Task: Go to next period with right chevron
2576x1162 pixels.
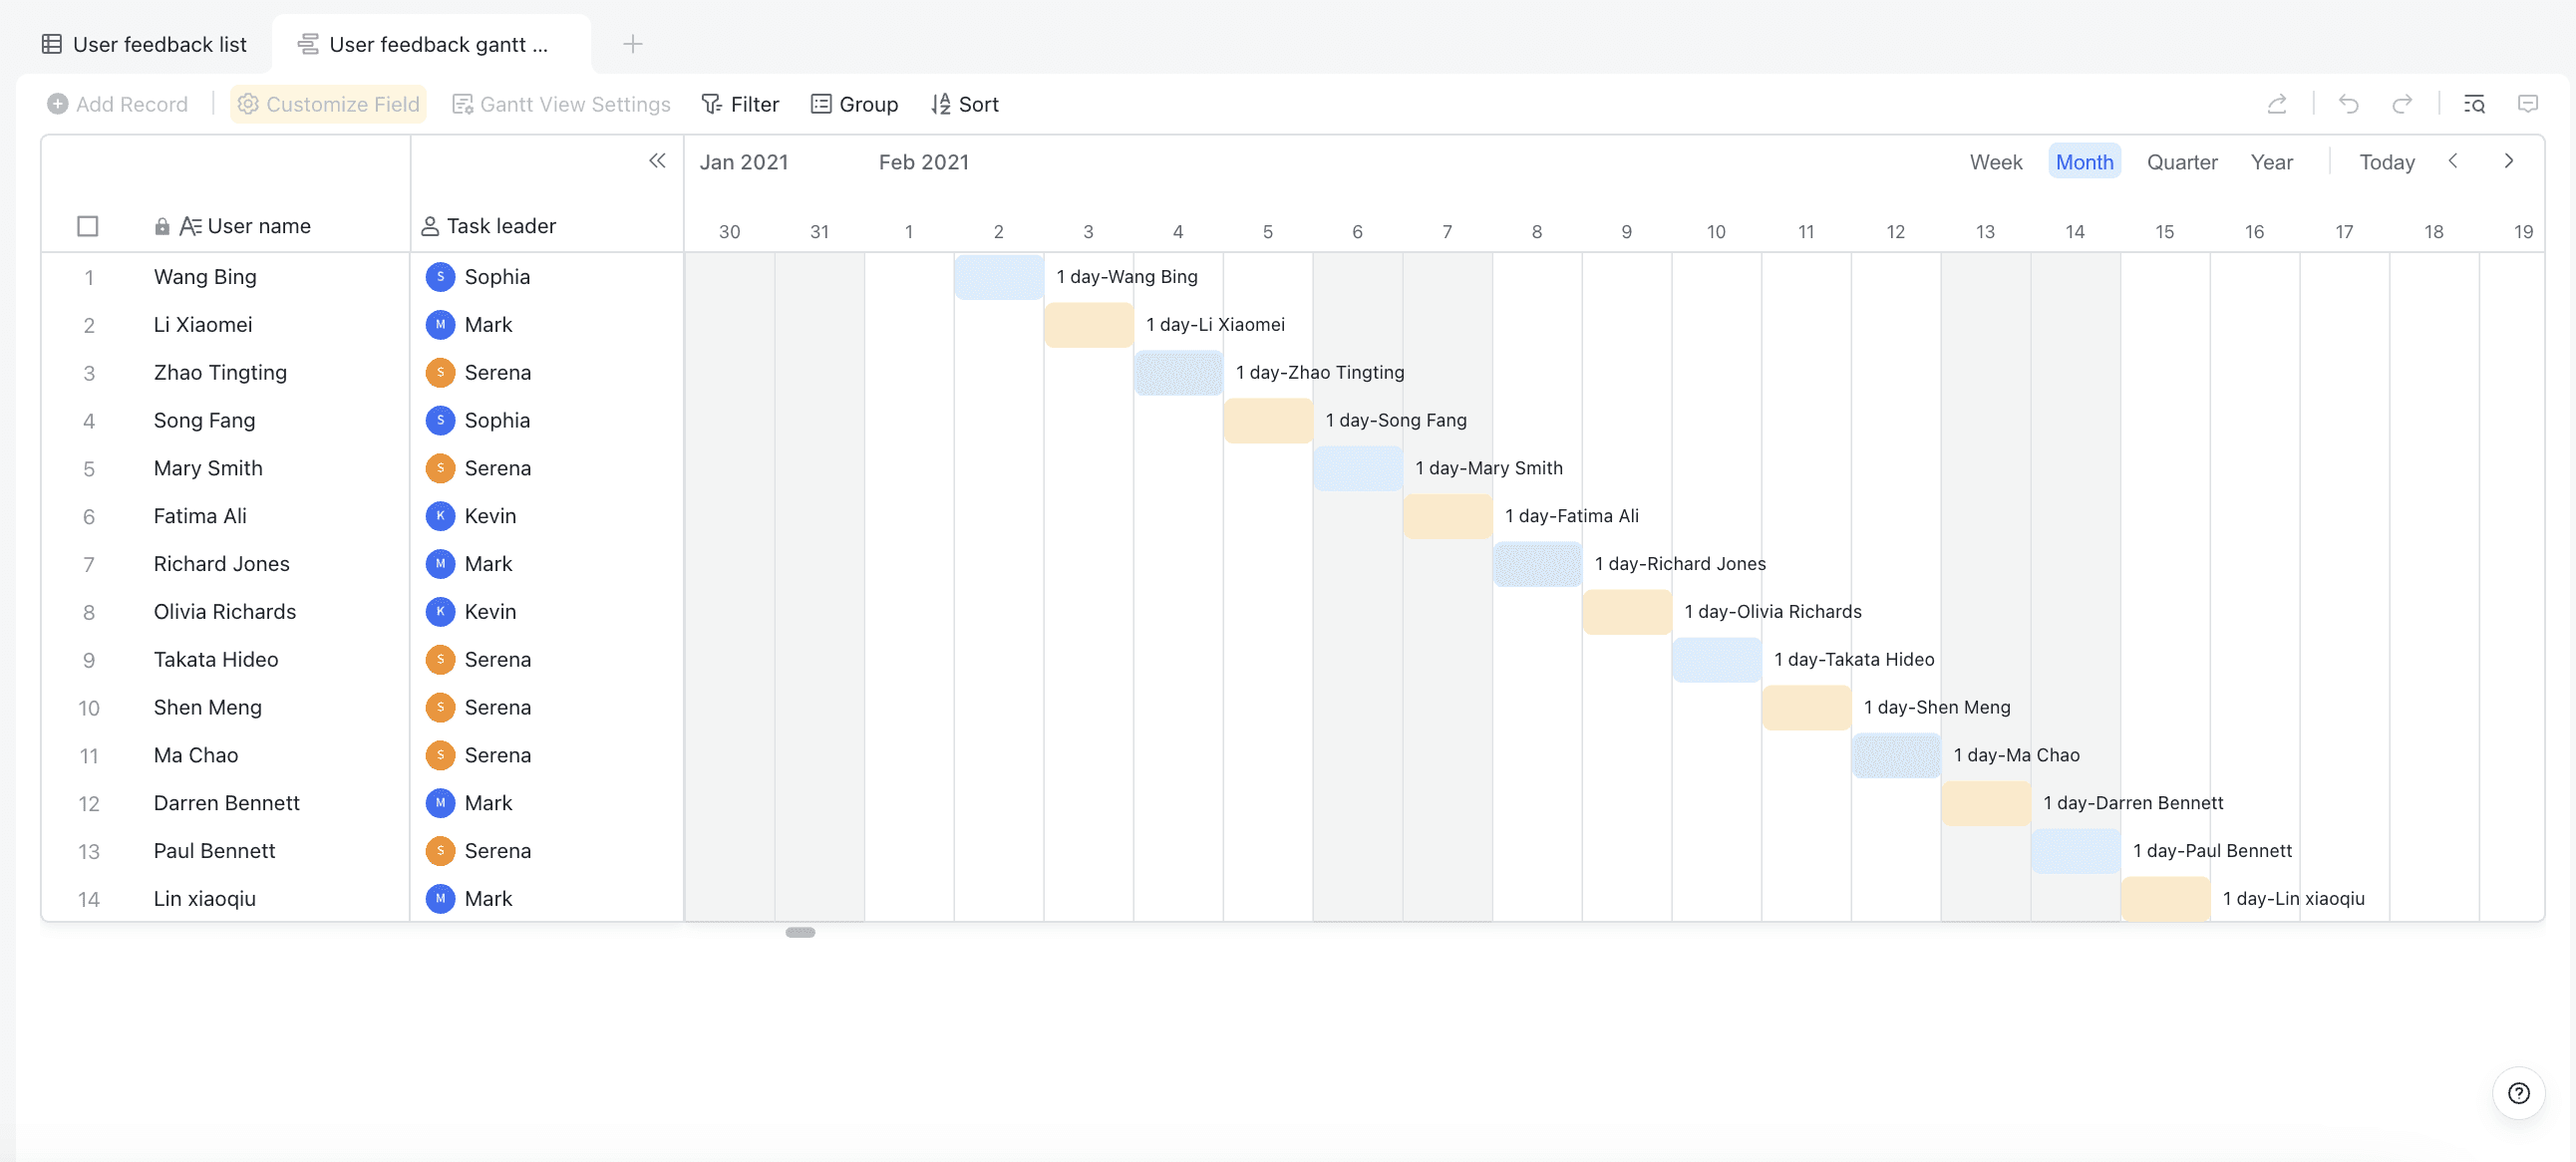Action: coord(2508,161)
